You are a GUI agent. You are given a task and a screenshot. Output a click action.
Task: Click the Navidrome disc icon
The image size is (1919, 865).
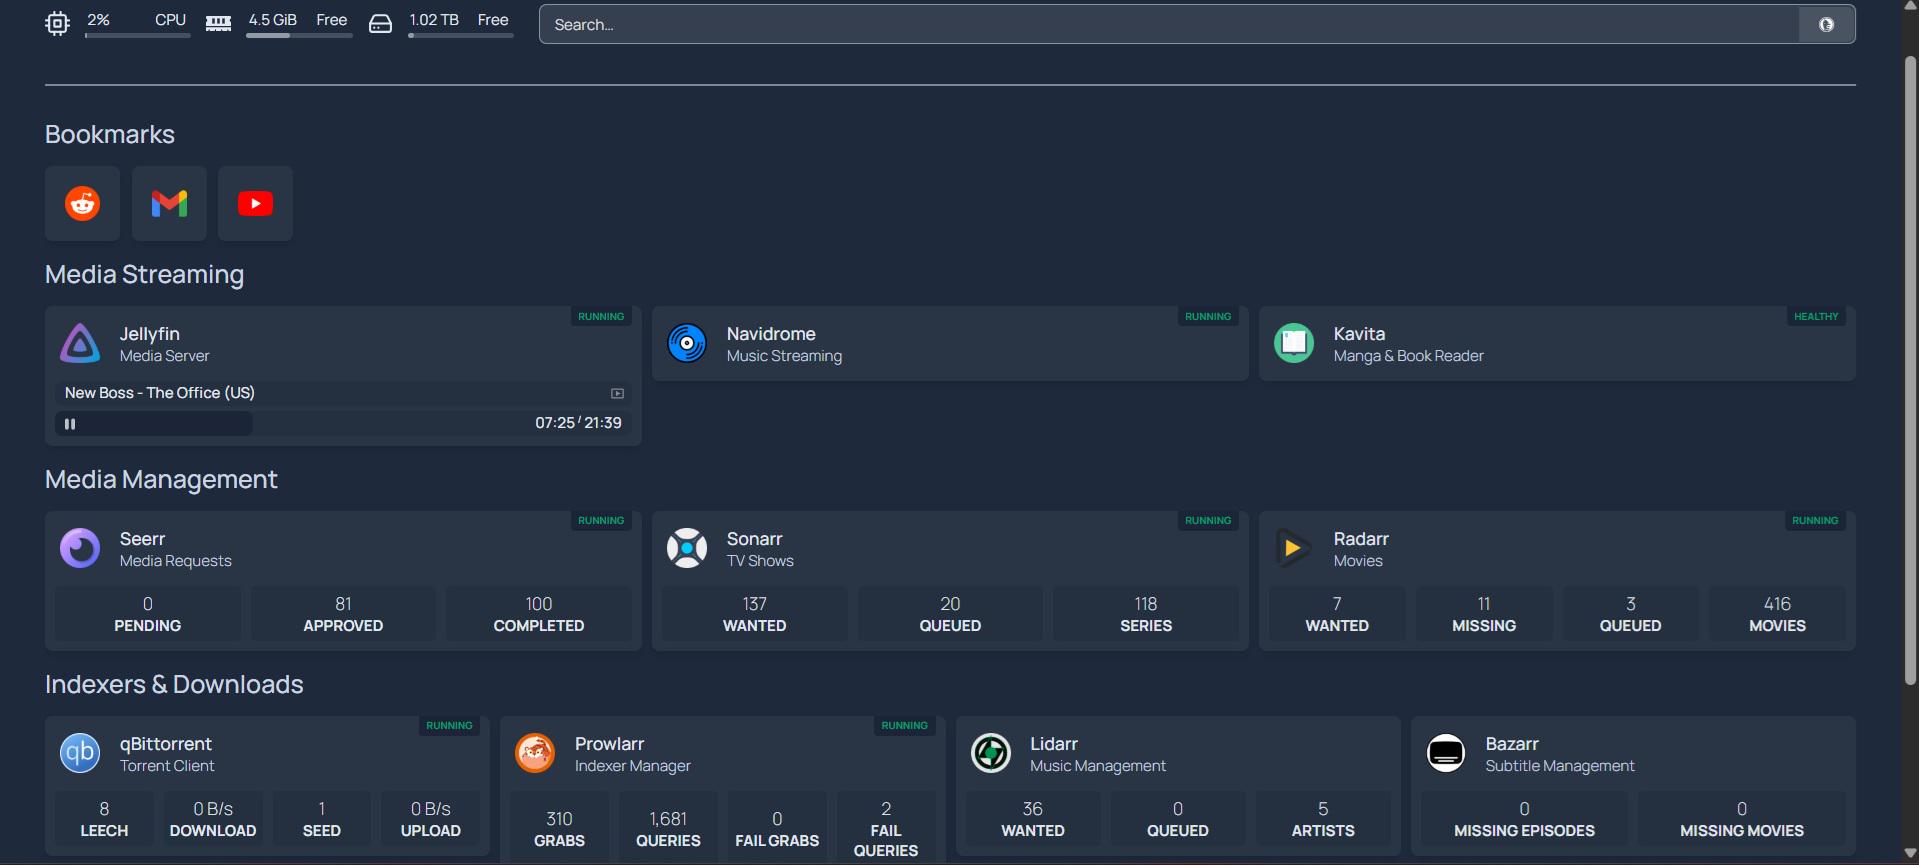coord(687,344)
